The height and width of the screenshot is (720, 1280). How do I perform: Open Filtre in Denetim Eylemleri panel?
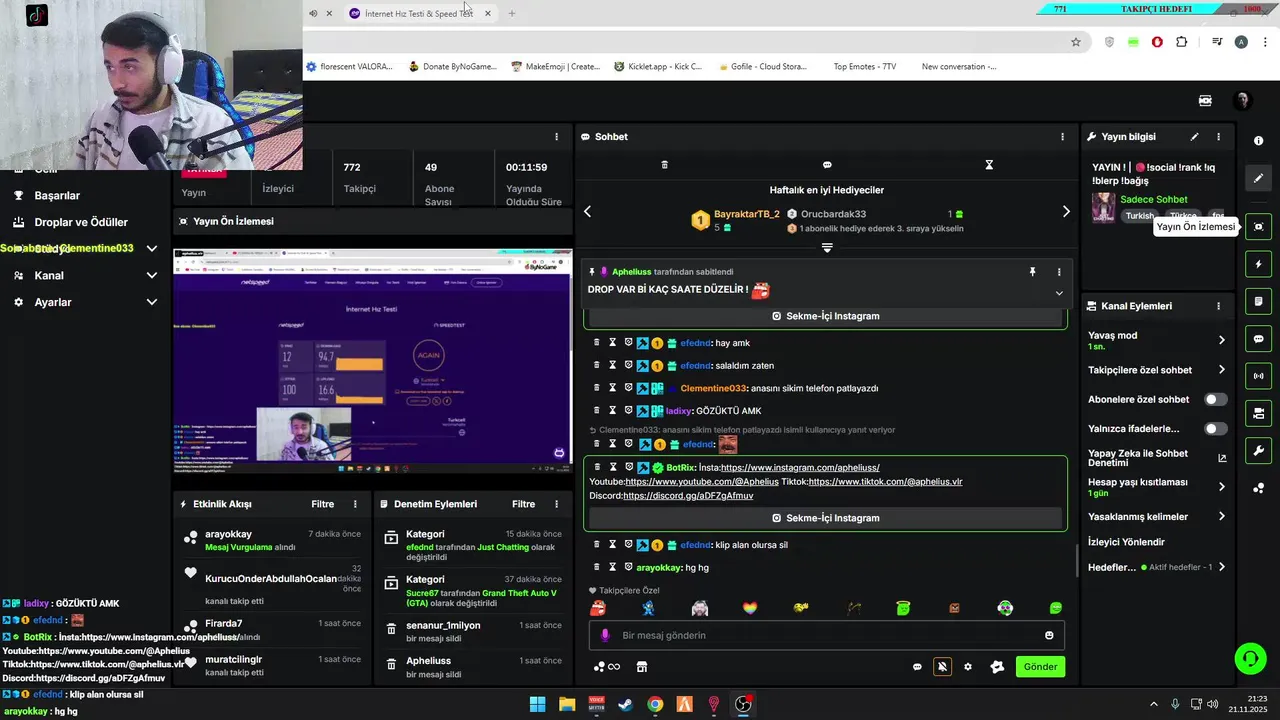click(524, 504)
